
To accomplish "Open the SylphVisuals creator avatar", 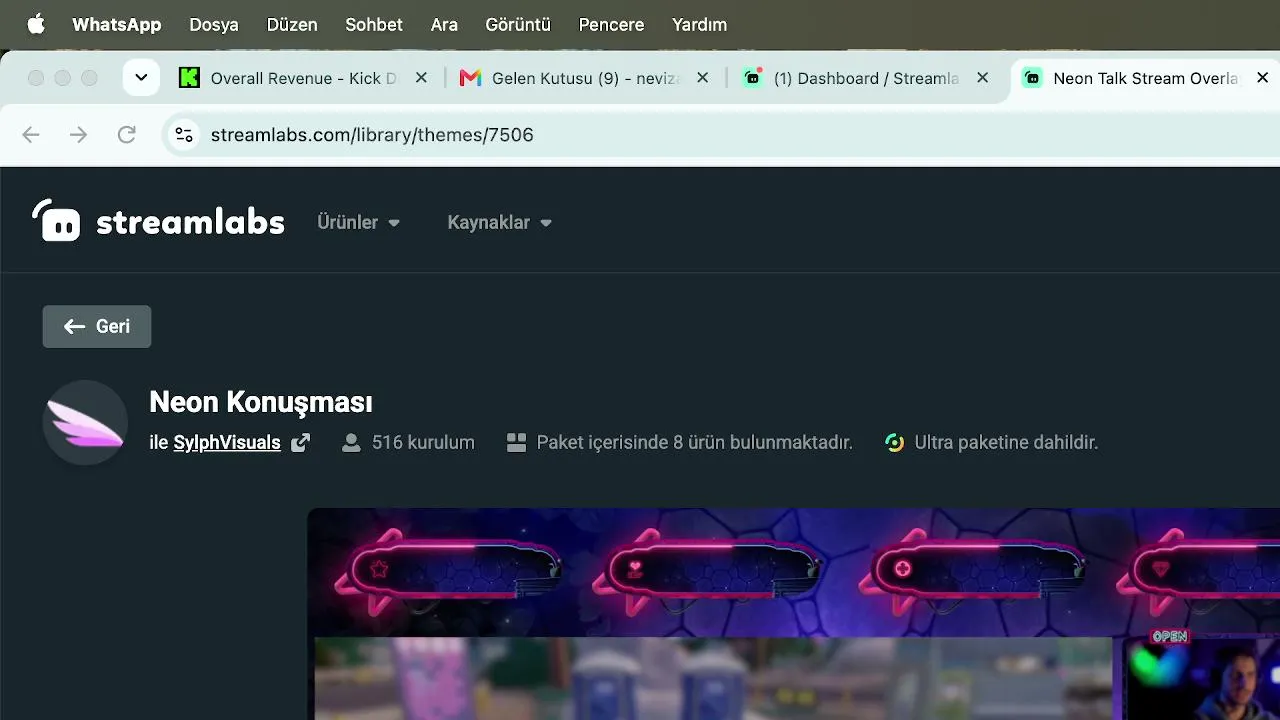I will [85, 422].
